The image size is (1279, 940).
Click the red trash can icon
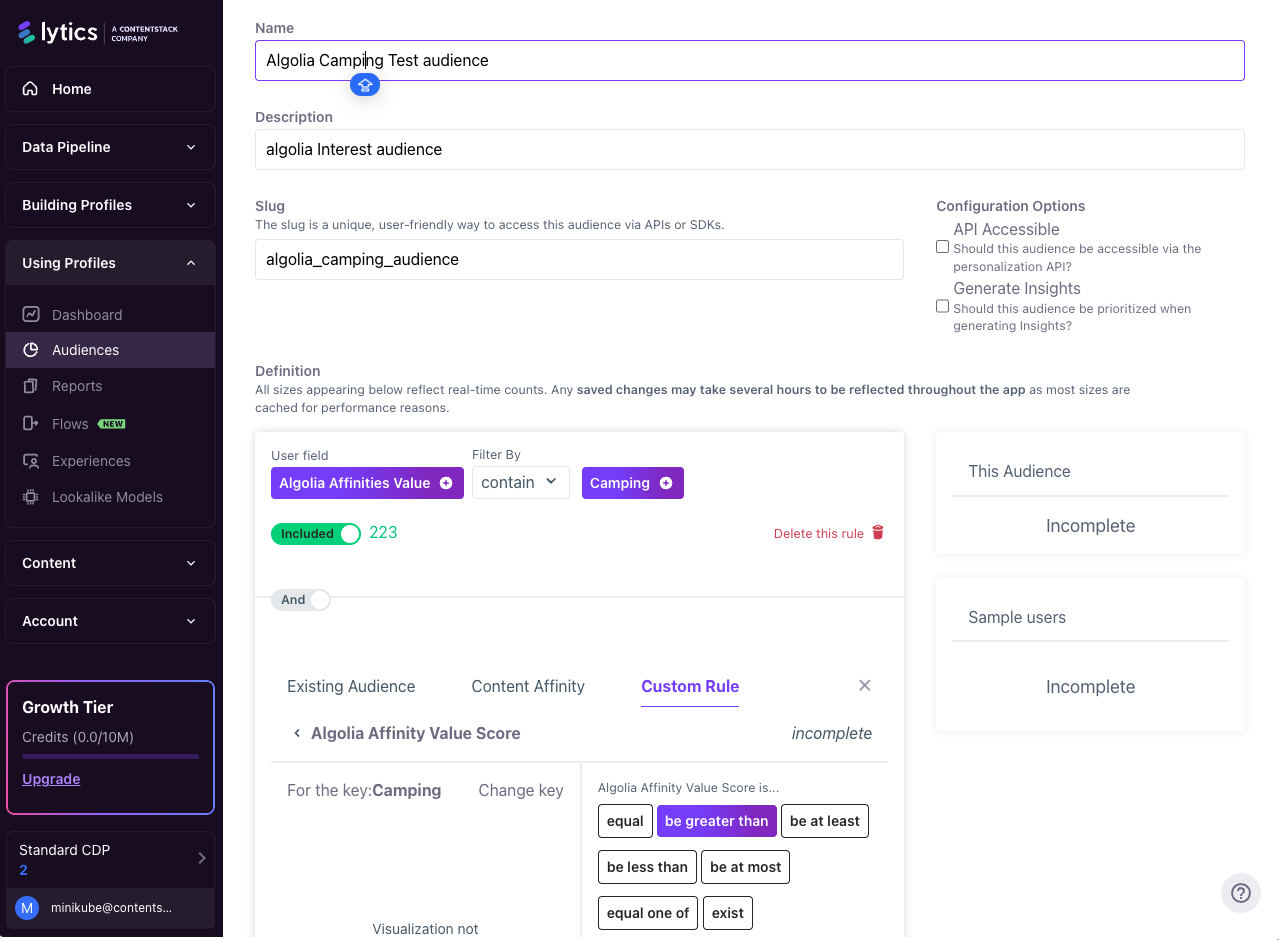point(878,532)
